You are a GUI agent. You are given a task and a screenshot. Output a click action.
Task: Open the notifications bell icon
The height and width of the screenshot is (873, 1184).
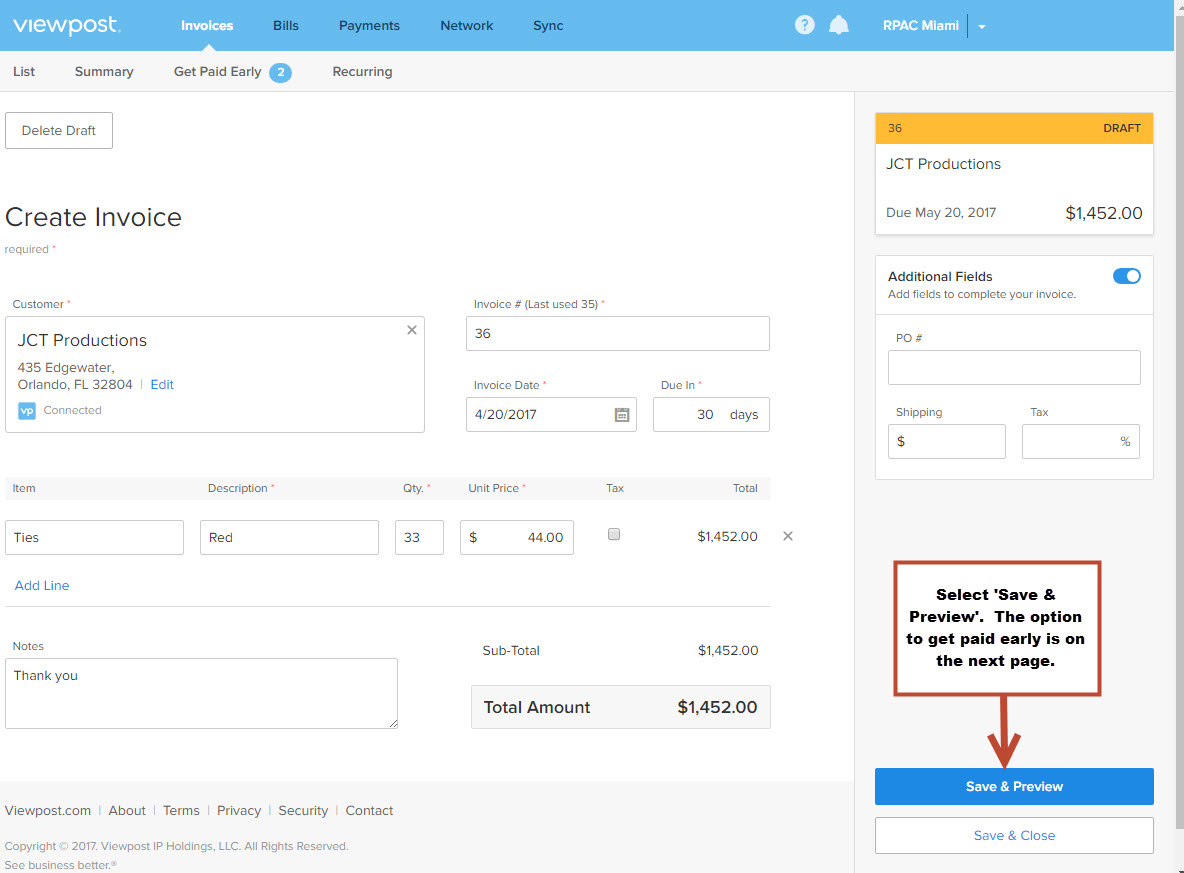[x=838, y=25]
